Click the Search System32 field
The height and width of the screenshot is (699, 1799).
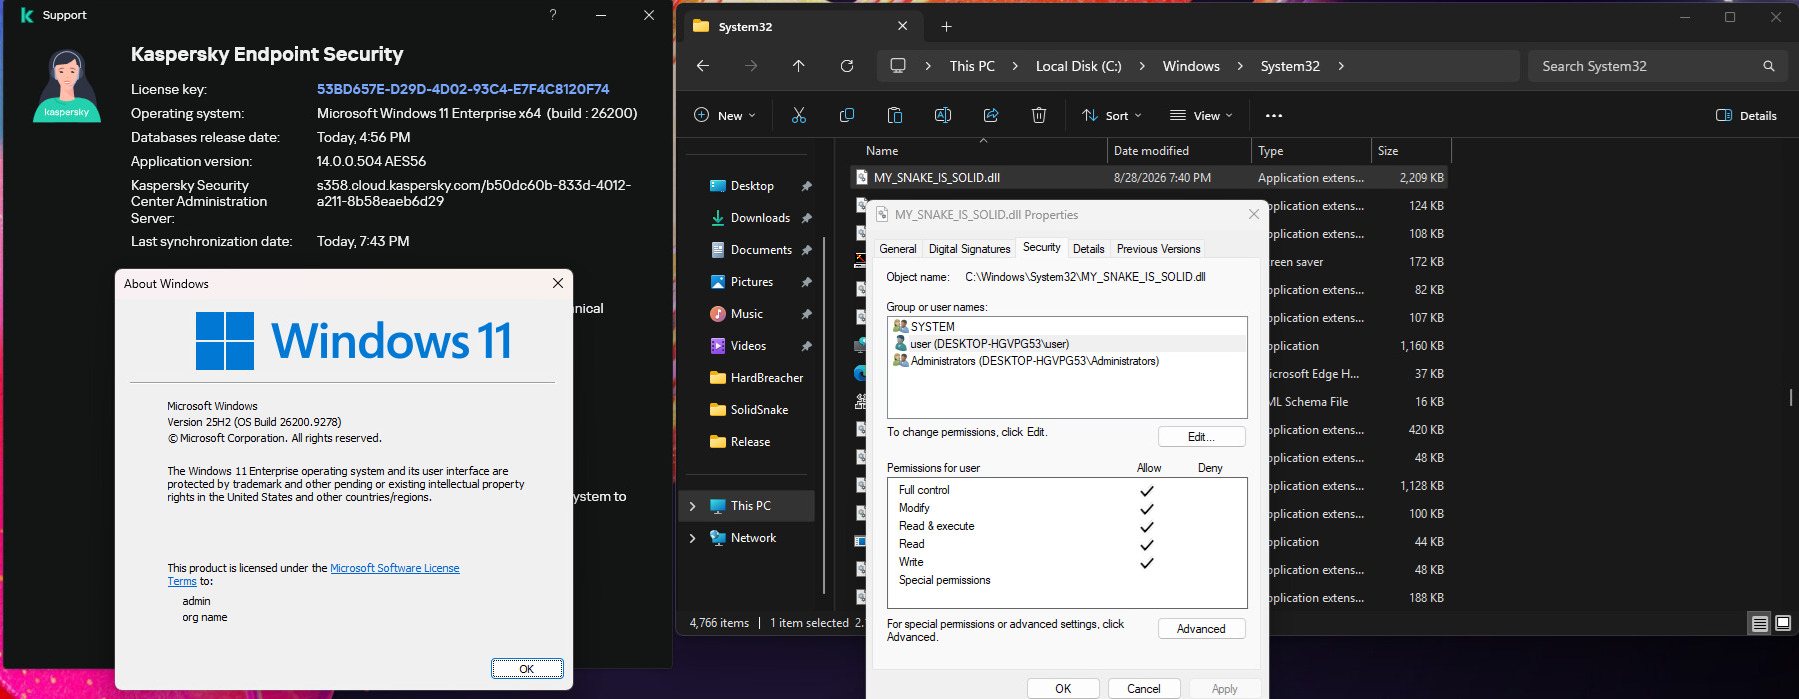point(1650,66)
